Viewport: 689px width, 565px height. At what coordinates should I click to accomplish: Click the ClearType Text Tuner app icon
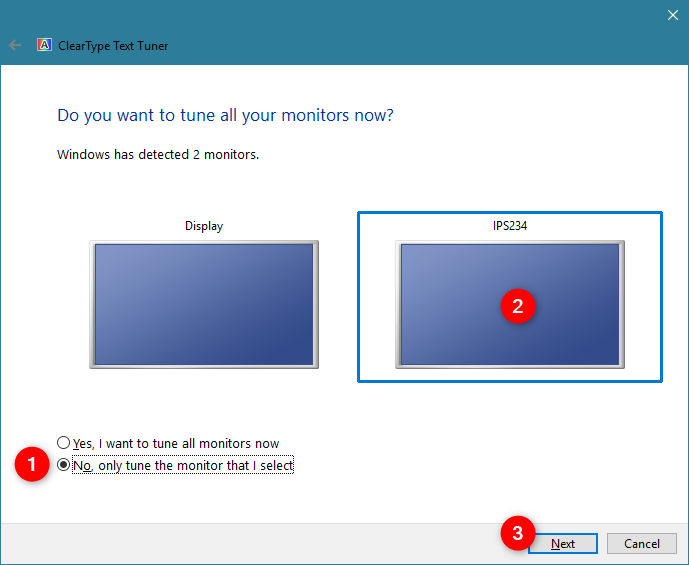(x=44, y=45)
